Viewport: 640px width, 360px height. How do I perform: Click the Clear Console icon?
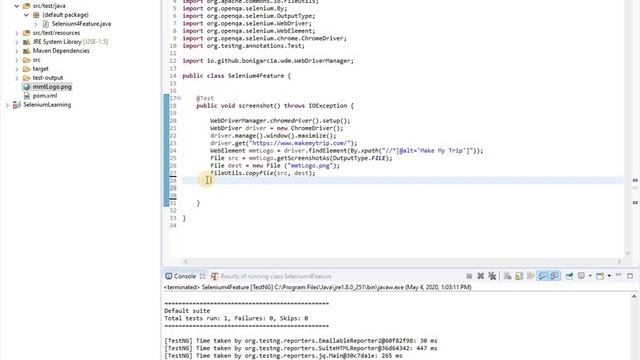507,276
